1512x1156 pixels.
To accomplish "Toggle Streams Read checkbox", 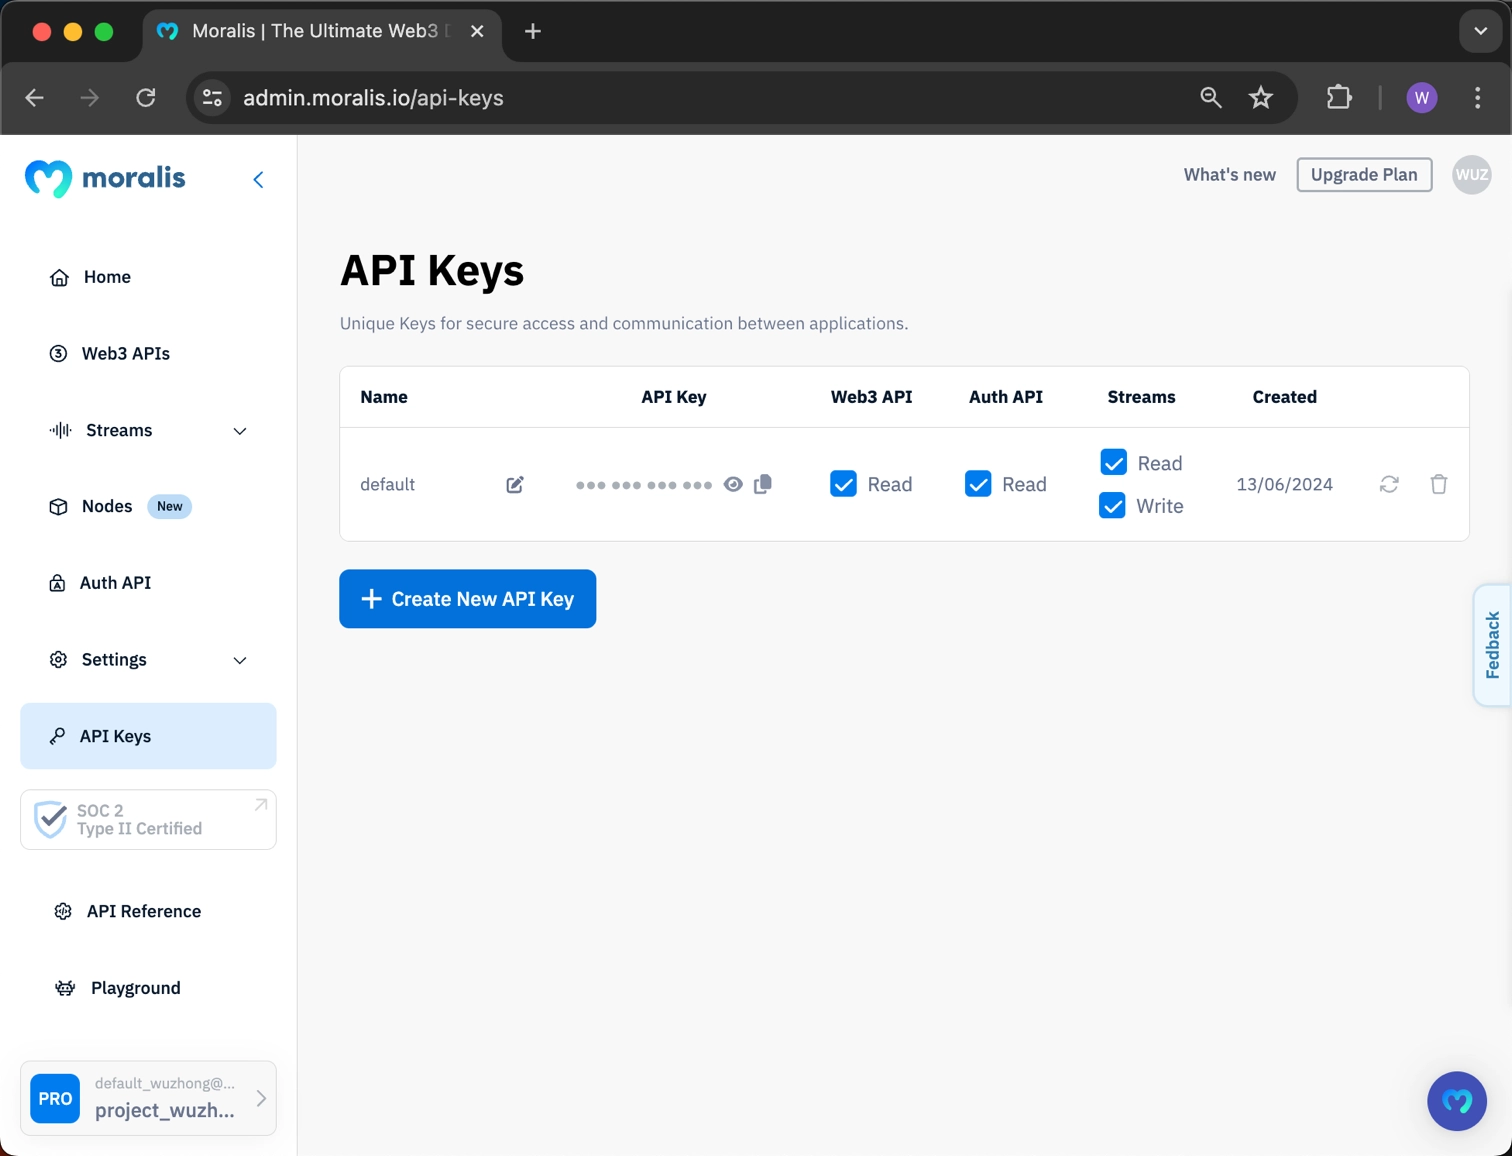I will (1113, 462).
